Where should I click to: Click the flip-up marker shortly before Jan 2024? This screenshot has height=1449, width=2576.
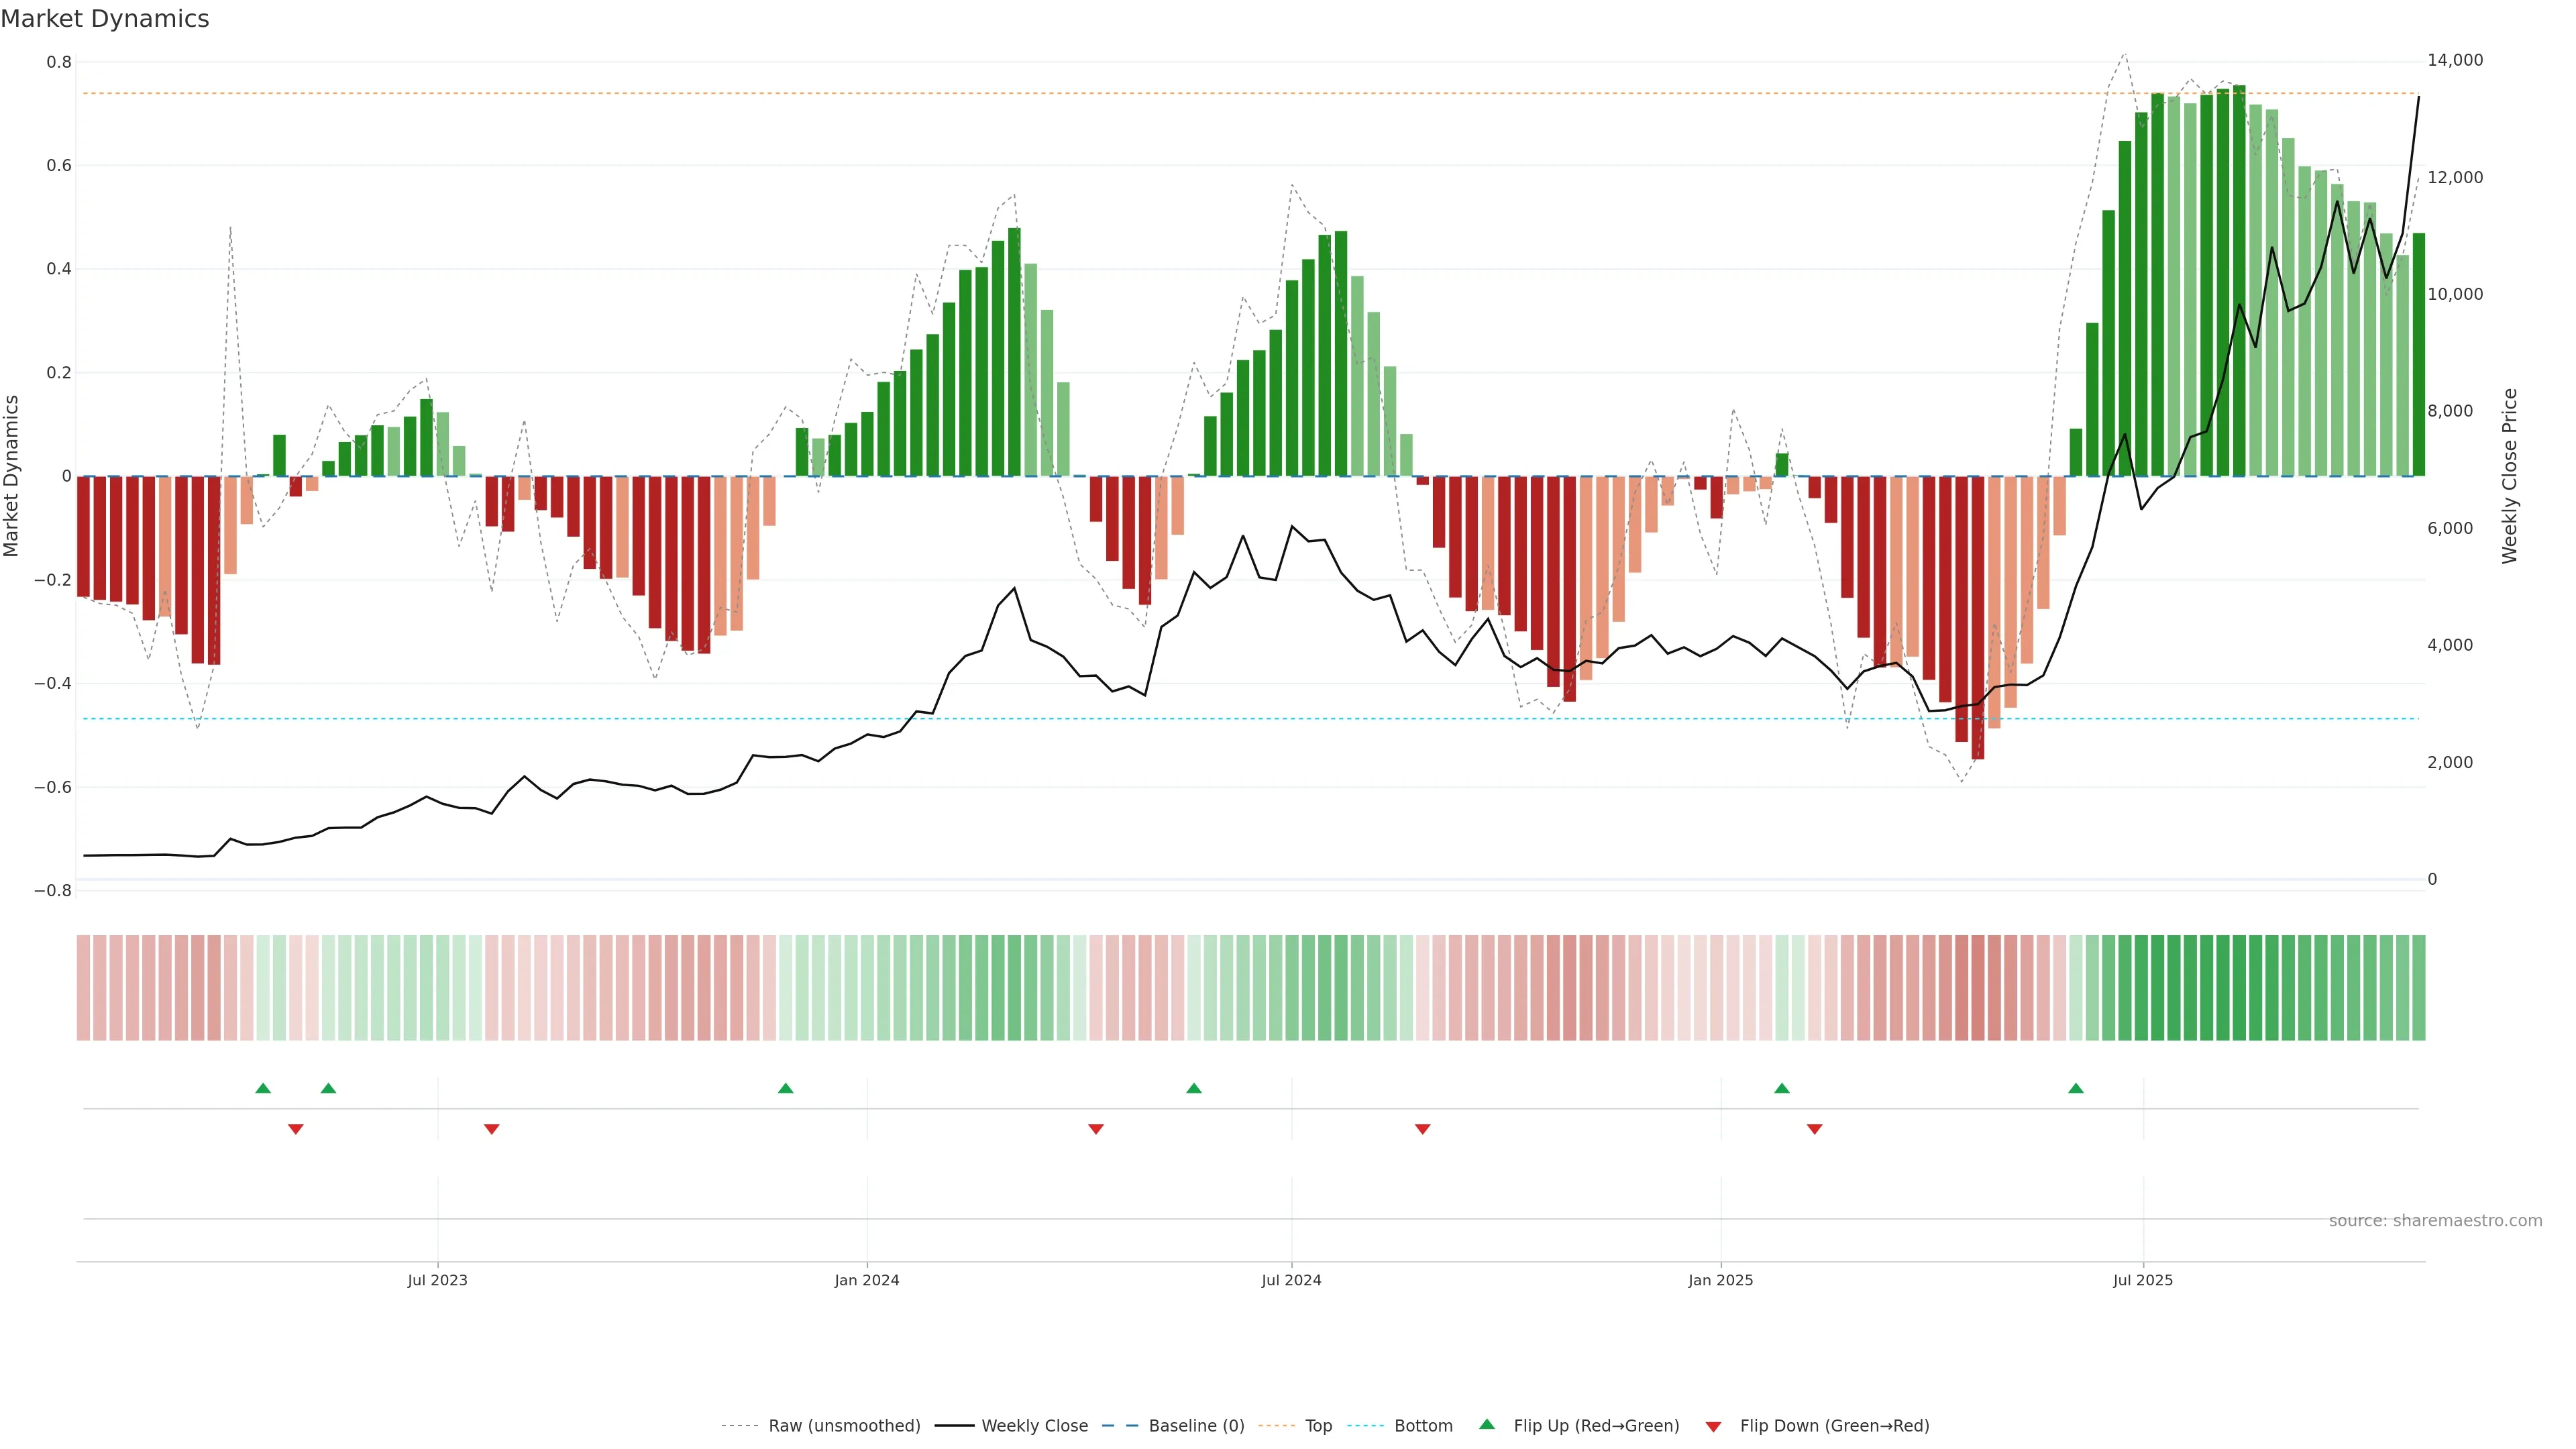(785, 1088)
